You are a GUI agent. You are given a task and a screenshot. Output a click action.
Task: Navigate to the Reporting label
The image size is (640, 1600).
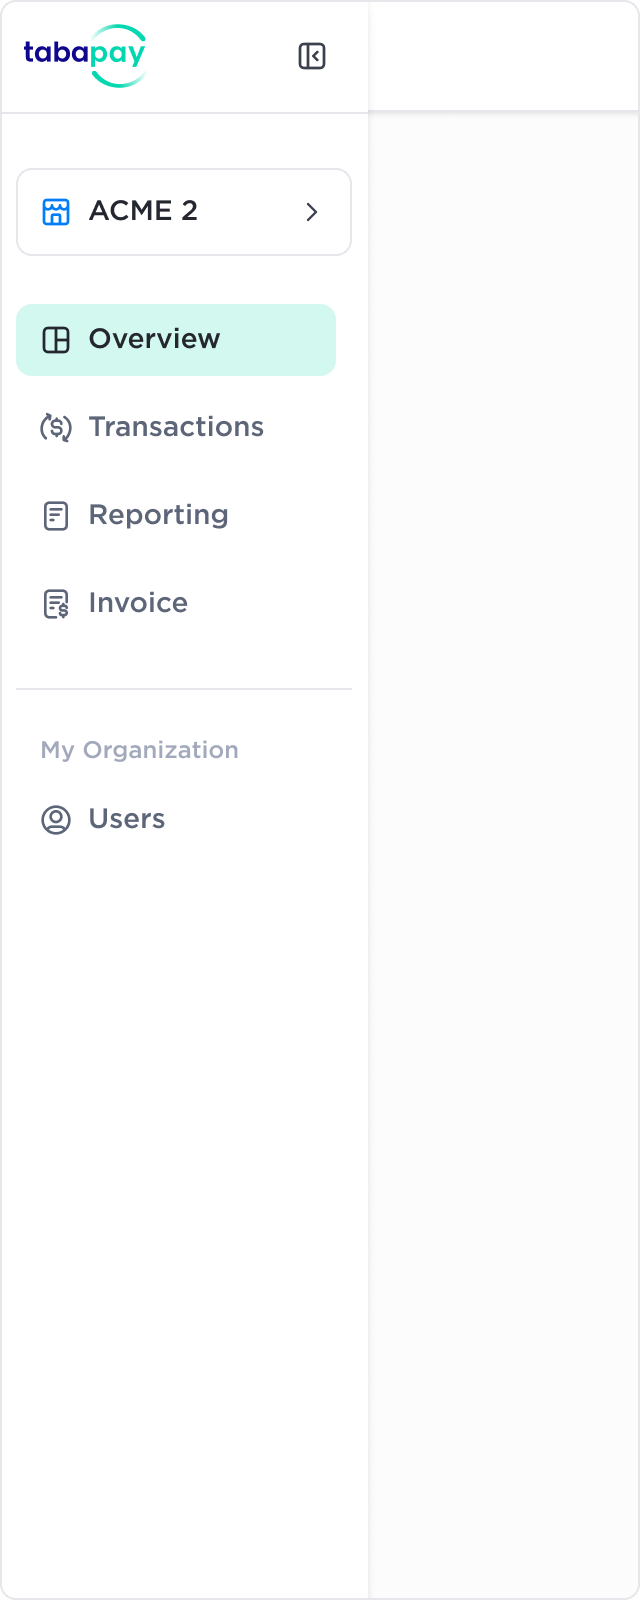point(158,515)
